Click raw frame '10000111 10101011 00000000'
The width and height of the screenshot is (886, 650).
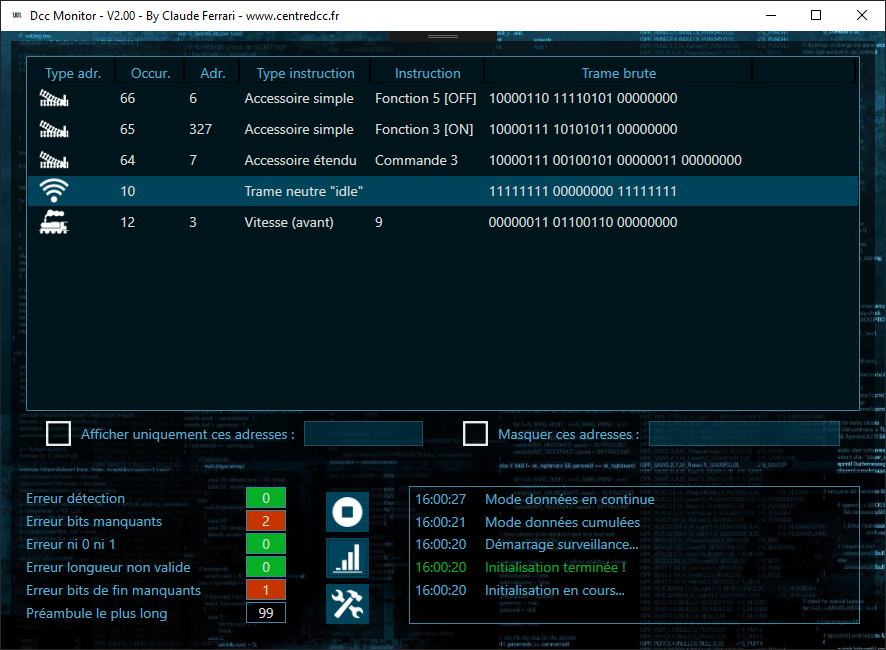click(x=583, y=129)
